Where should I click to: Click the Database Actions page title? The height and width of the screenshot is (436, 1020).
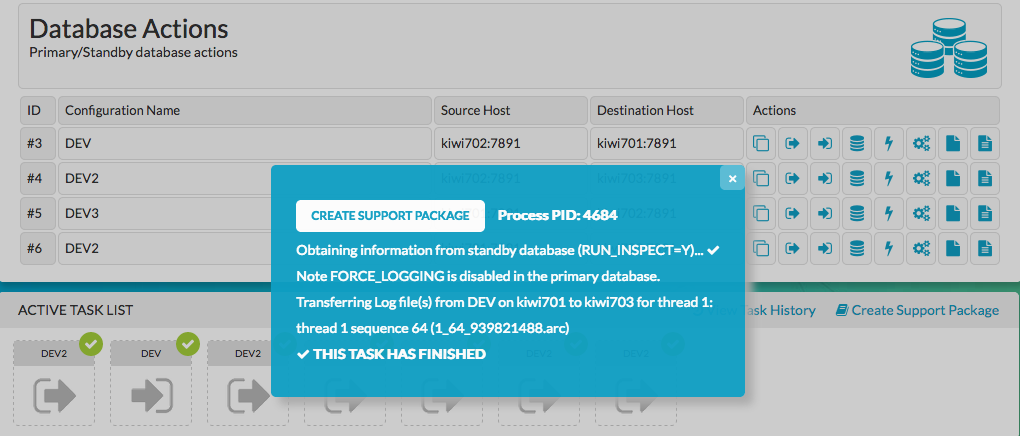pos(129,29)
